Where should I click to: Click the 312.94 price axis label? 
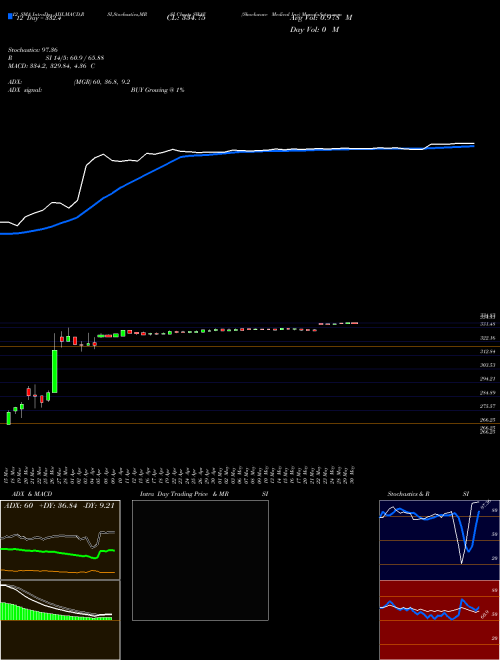pyautogui.click(x=489, y=351)
